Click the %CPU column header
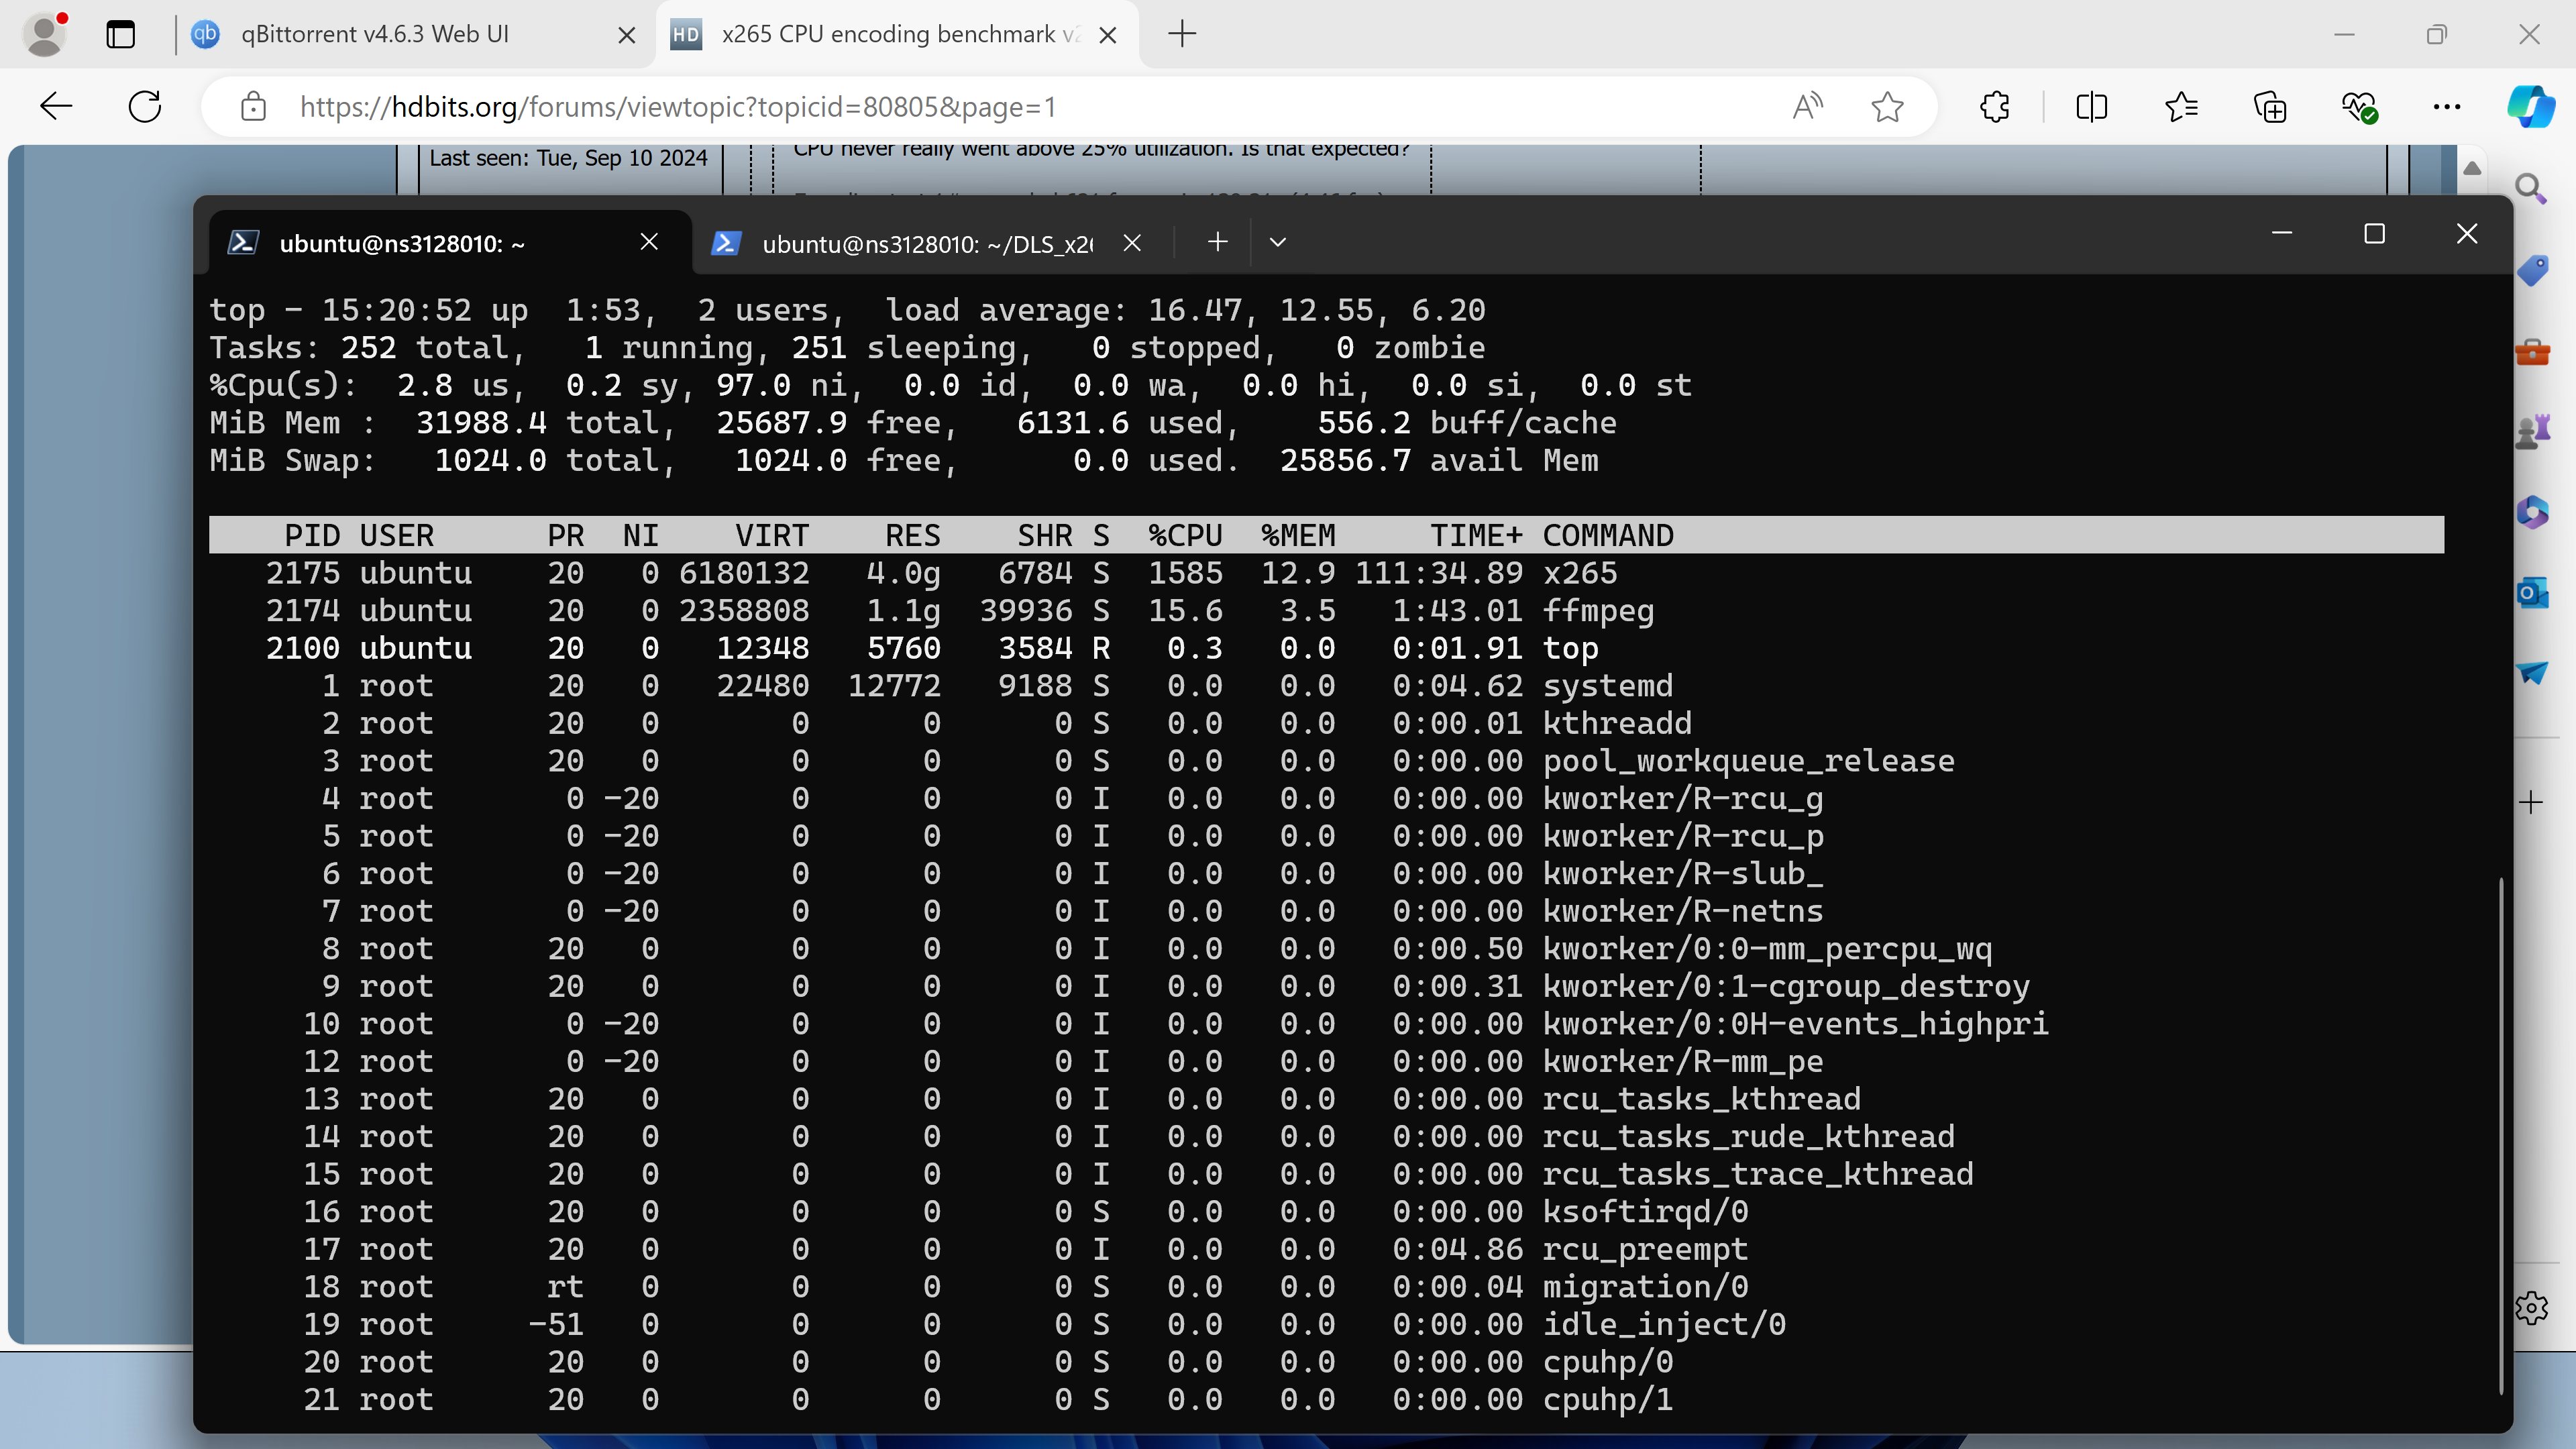This screenshot has width=2576, height=1449. tap(1185, 535)
